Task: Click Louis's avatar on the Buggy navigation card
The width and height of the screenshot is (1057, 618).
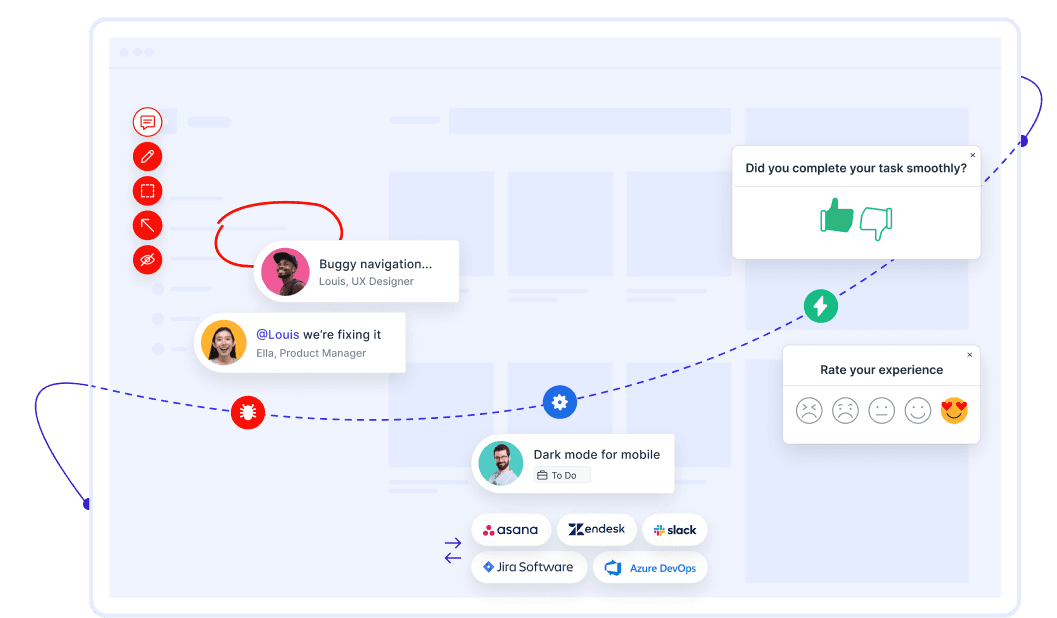Action: pos(285,272)
